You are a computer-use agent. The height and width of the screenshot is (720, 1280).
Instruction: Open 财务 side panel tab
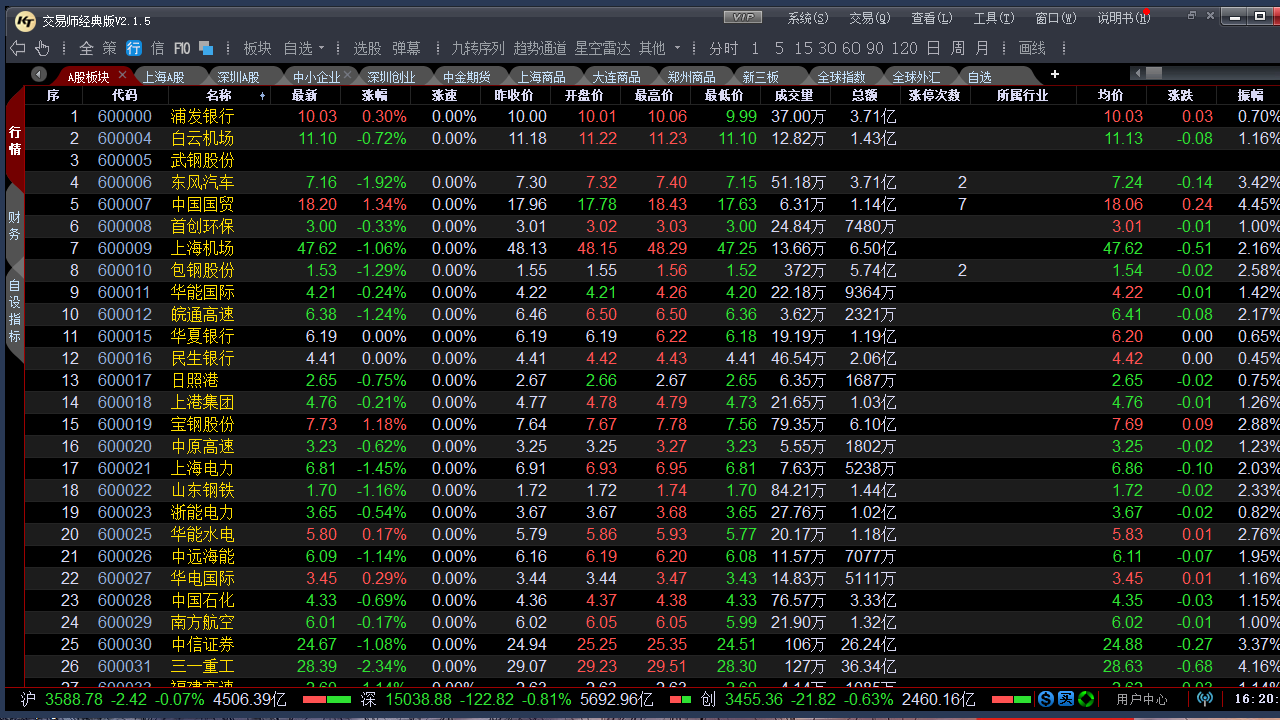(14, 225)
